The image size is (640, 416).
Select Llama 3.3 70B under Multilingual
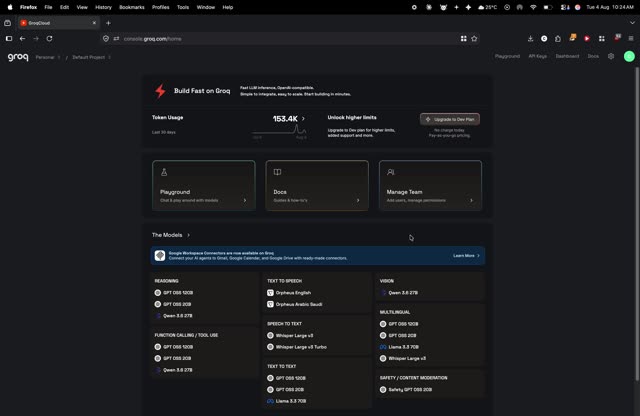click(x=399, y=347)
